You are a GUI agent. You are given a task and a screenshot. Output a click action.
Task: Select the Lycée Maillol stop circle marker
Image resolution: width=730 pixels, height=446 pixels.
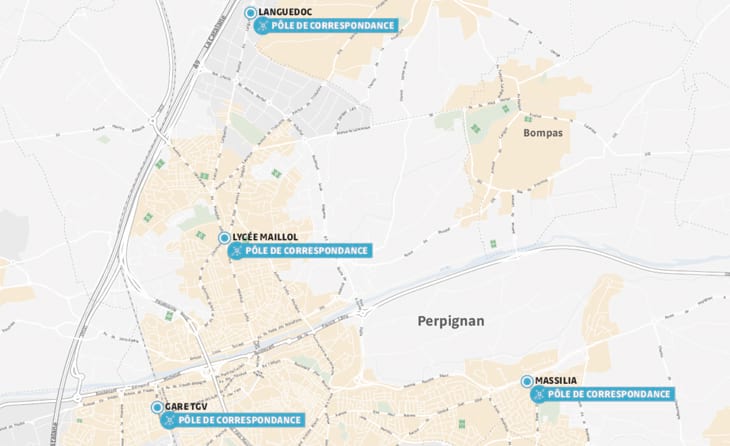(224, 238)
